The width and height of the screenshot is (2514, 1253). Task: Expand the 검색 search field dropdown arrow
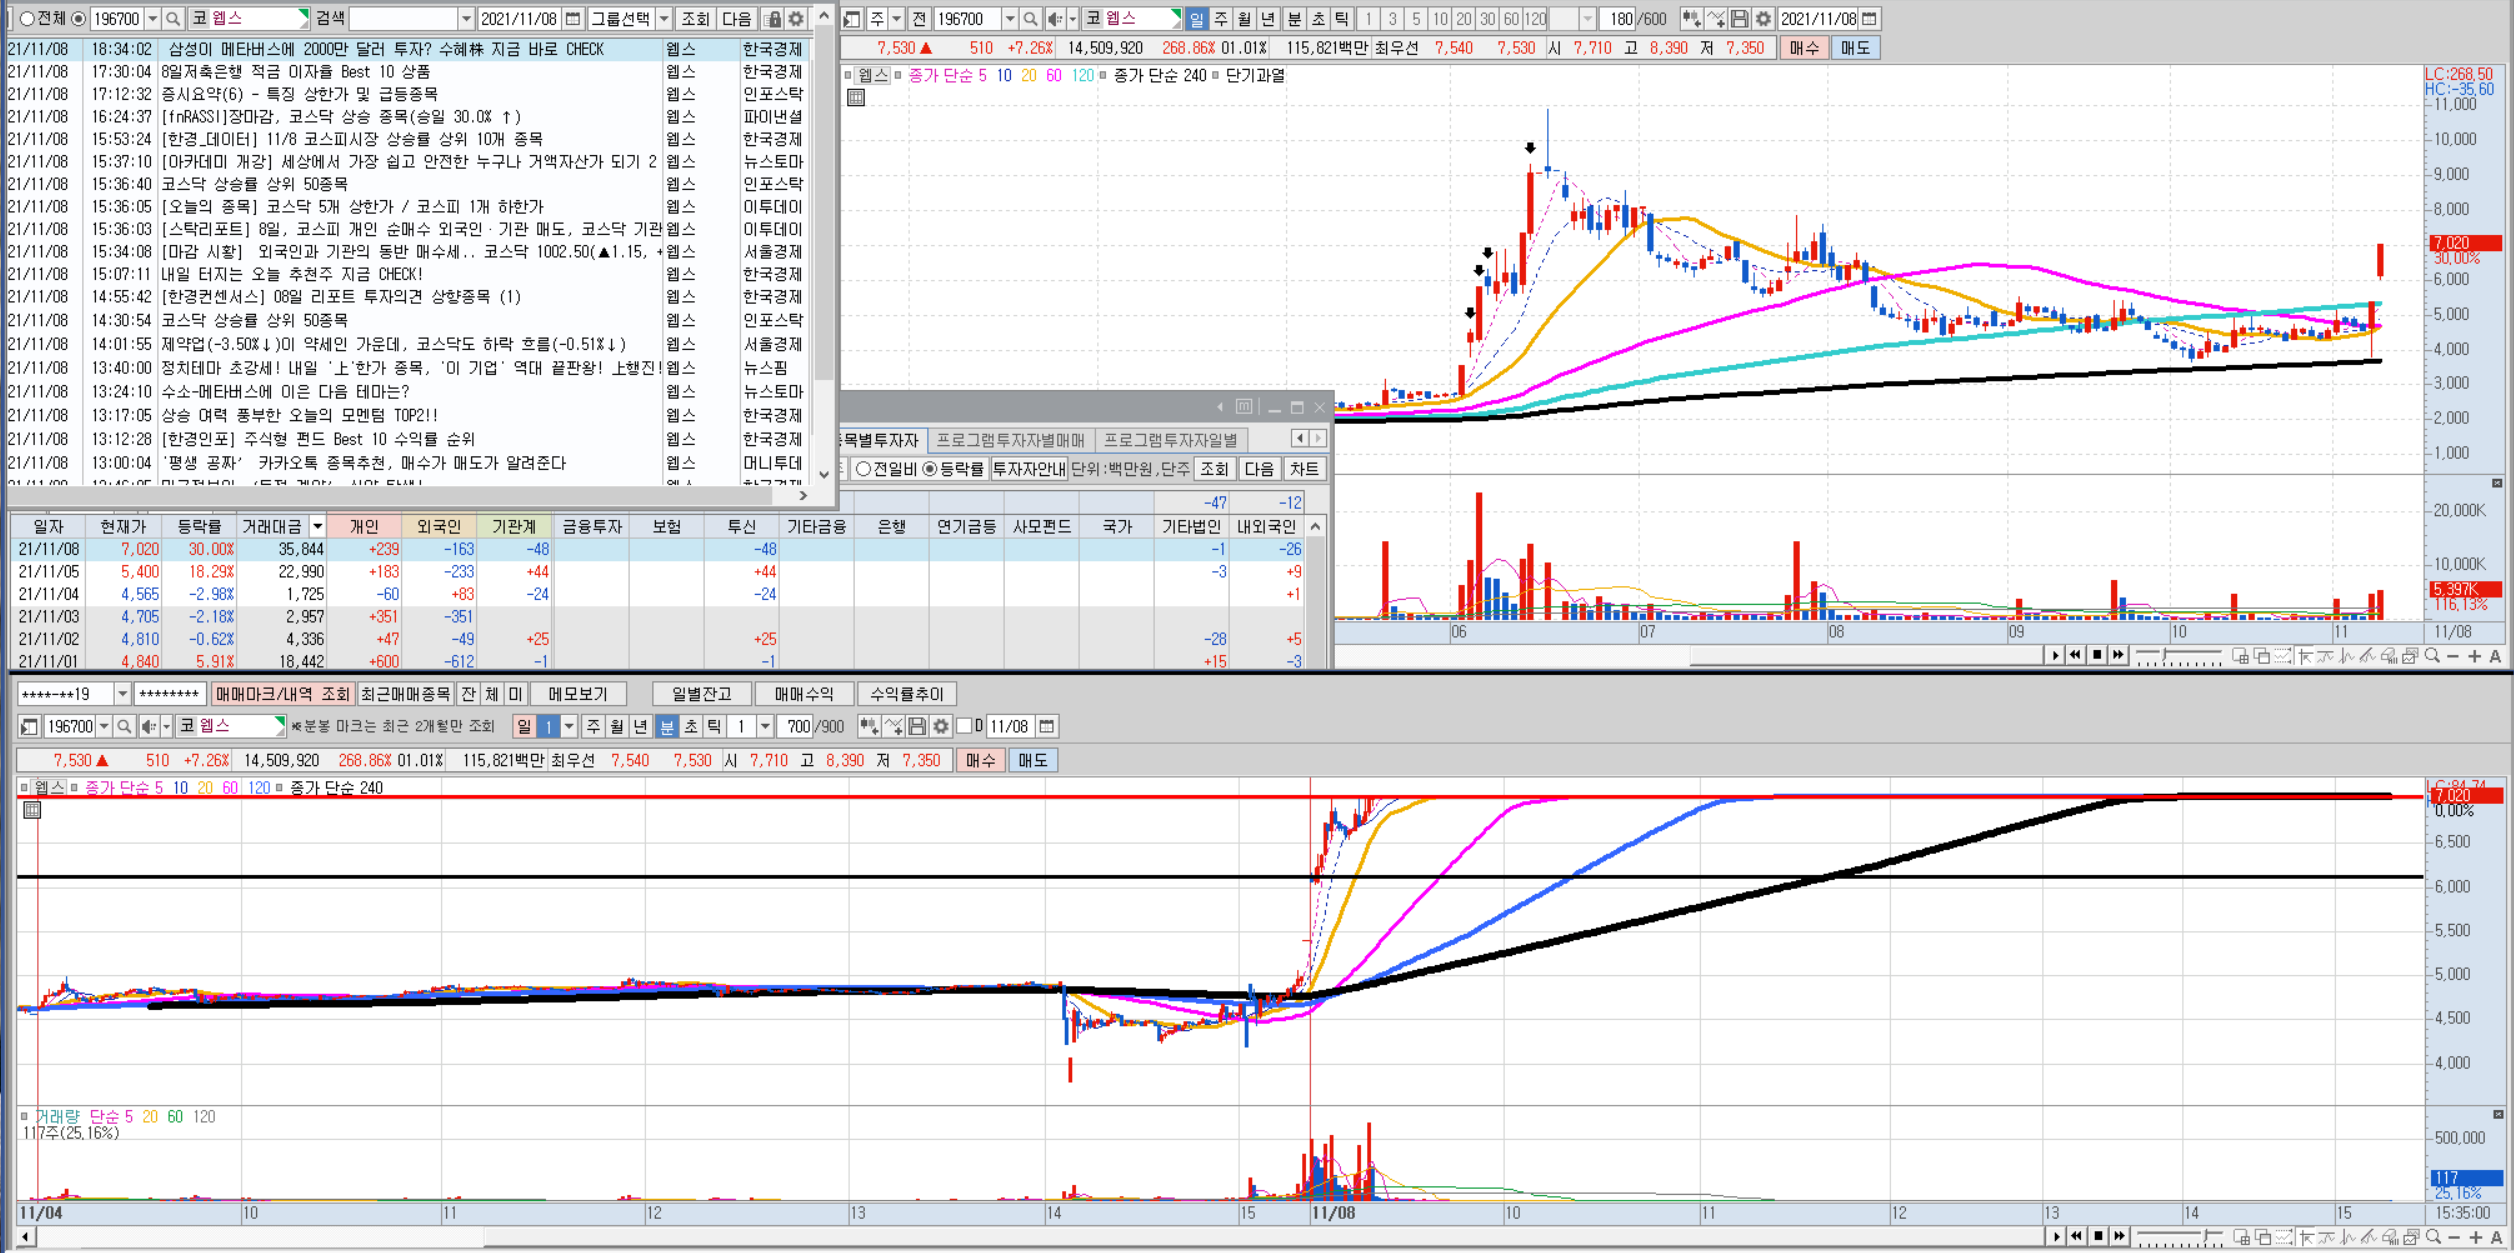point(466,19)
